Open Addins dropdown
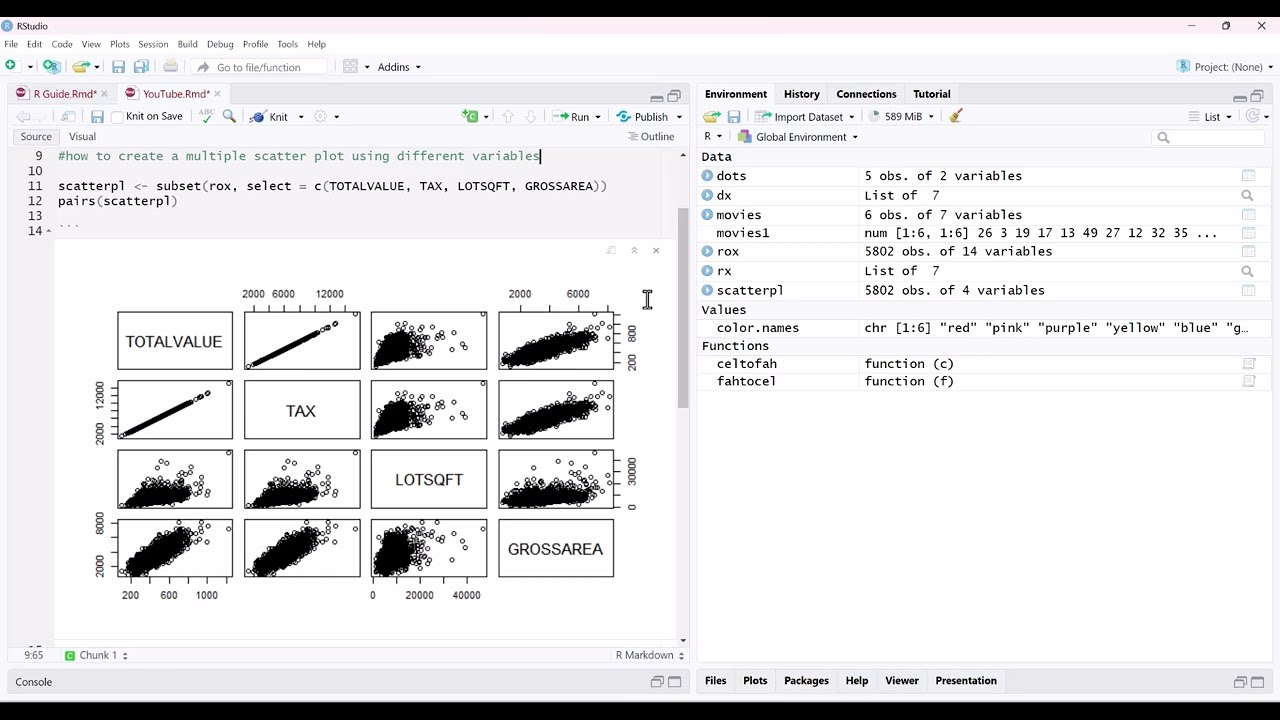 point(399,67)
